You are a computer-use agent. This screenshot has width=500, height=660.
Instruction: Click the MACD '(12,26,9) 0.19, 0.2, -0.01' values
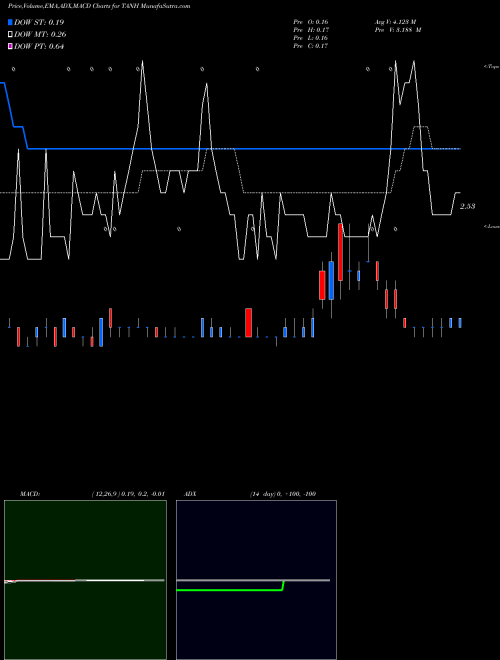[x=128, y=494]
